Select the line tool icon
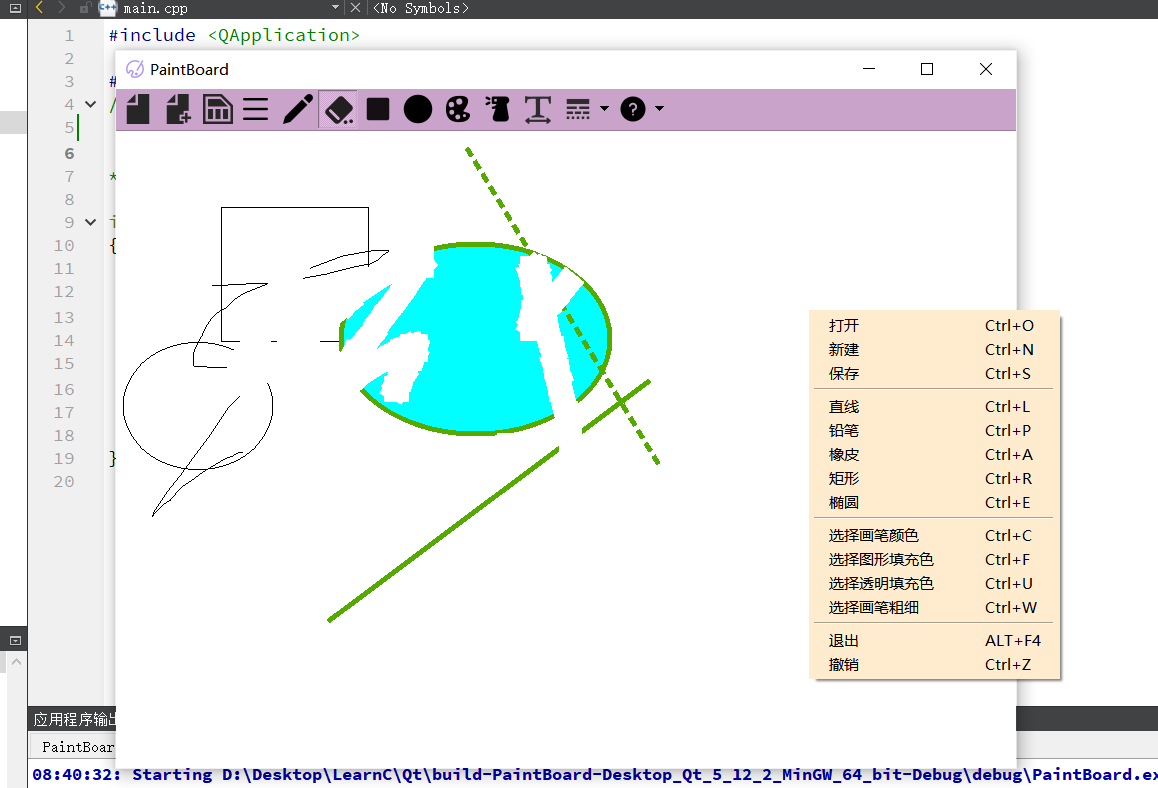 coord(256,109)
